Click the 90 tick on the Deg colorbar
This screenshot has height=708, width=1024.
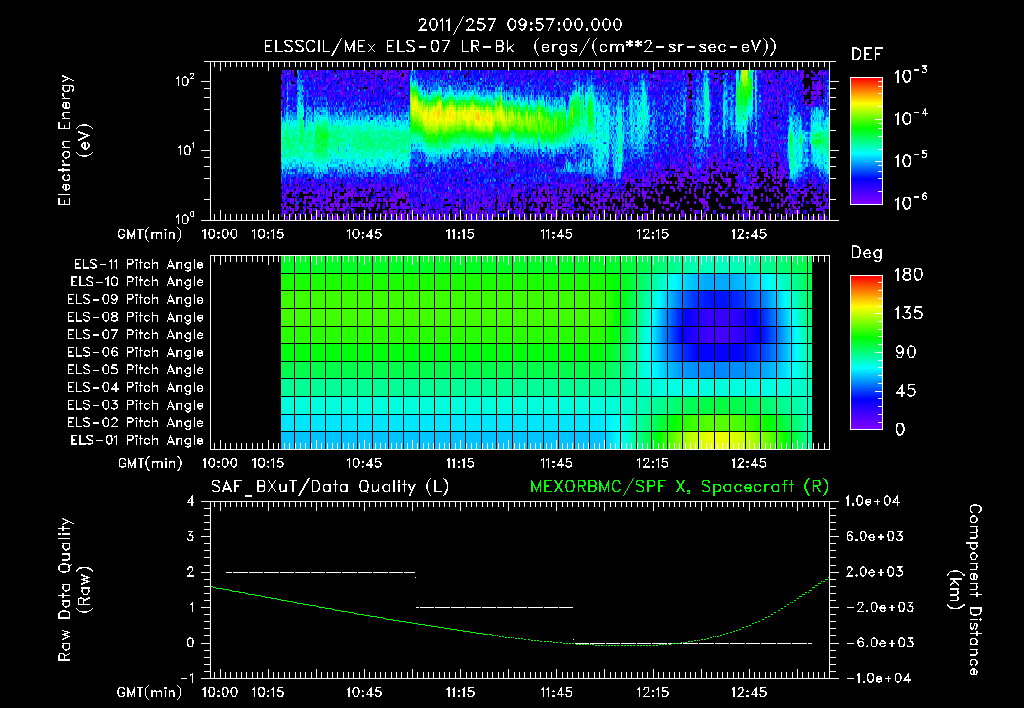pos(905,352)
